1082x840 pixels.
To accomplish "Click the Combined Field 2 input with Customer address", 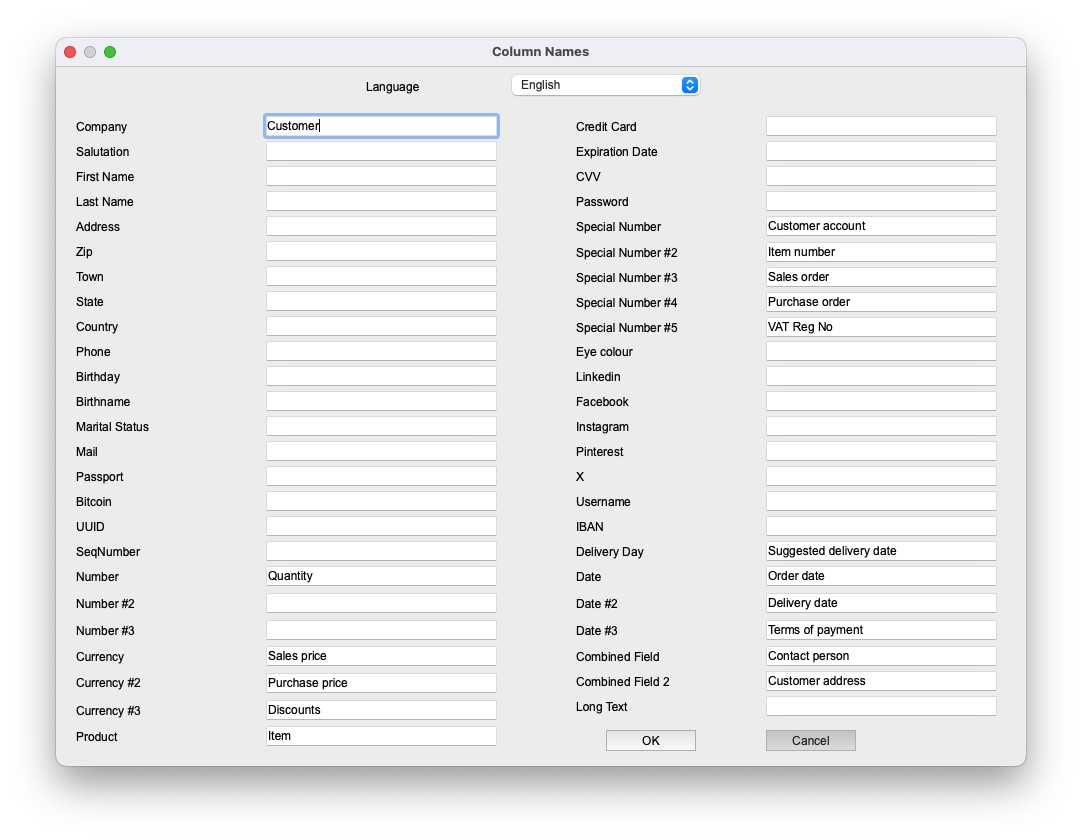I will tap(881, 681).
